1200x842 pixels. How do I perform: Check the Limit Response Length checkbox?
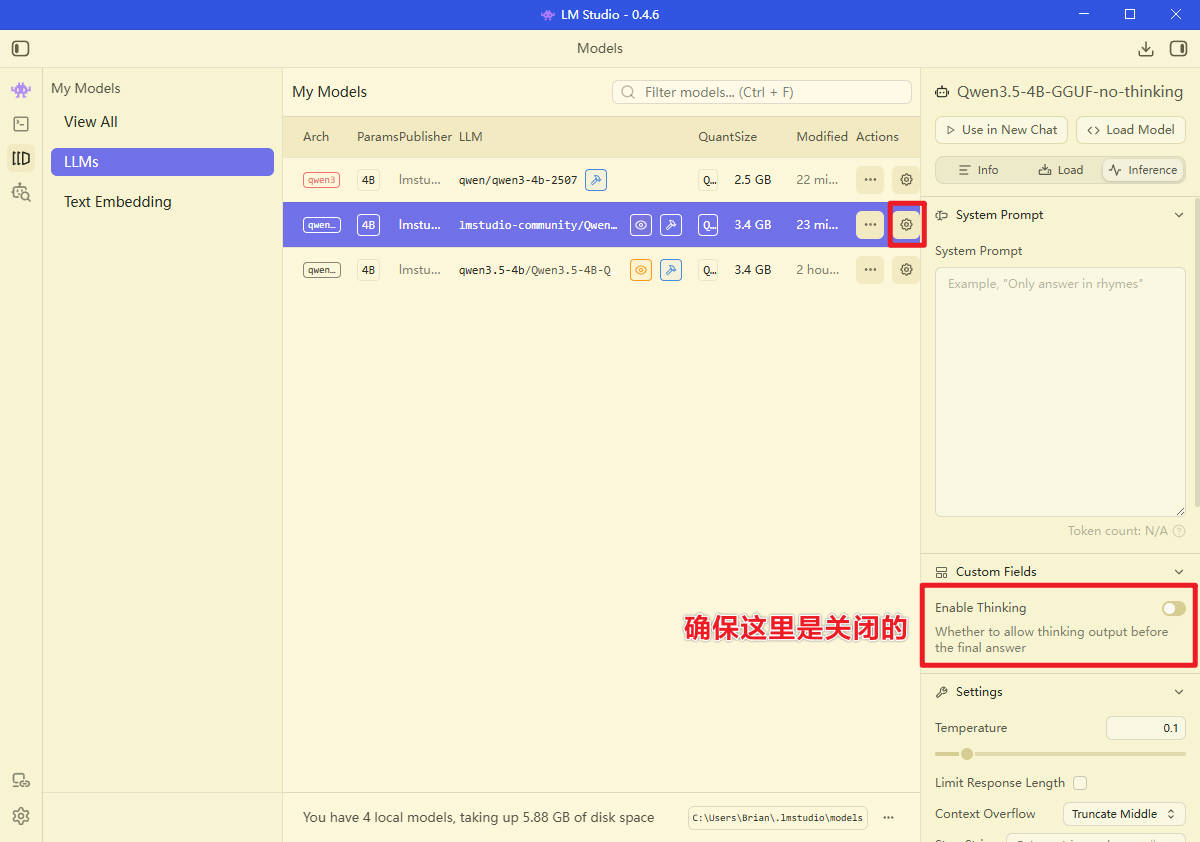coord(1080,783)
